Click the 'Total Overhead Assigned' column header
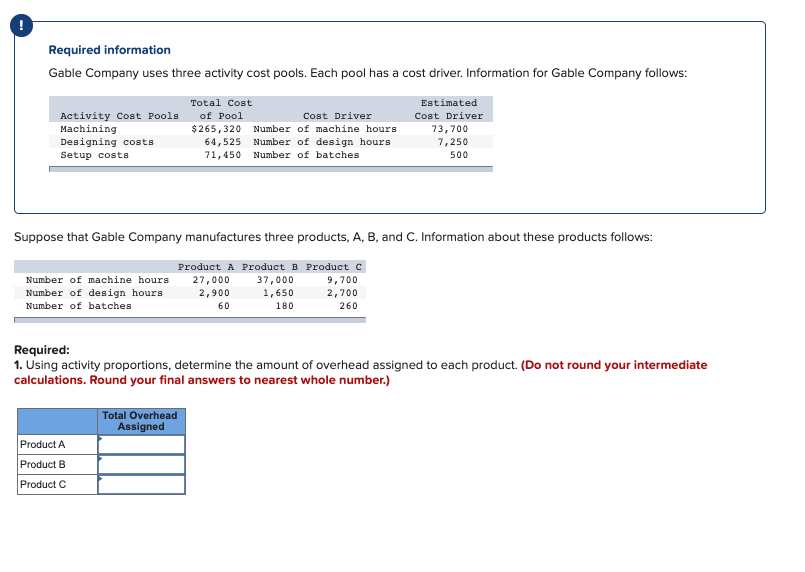Viewport: 805px width, 572px height. [x=140, y=421]
